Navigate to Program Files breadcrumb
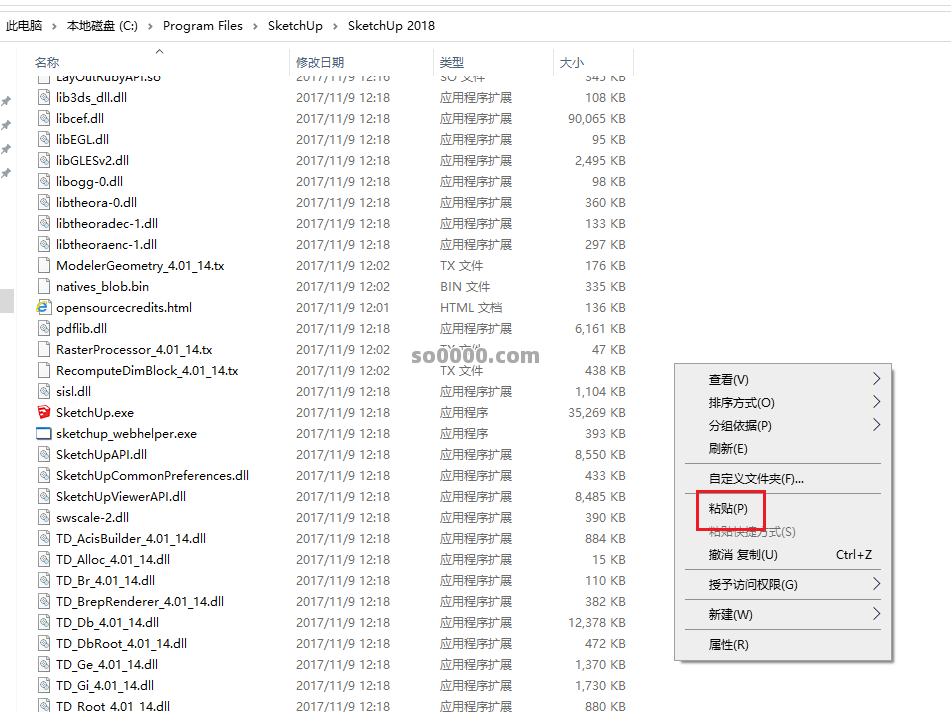Screen dimensions: 951x712 click(x=203, y=25)
